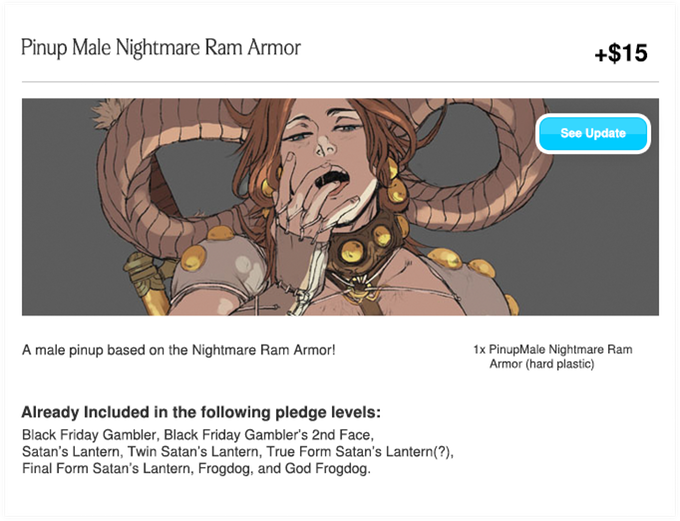This screenshot has width=680, height=521.
Task: Select the Pinup Male Nightmare Ram Armor title
Action: tap(161, 48)
